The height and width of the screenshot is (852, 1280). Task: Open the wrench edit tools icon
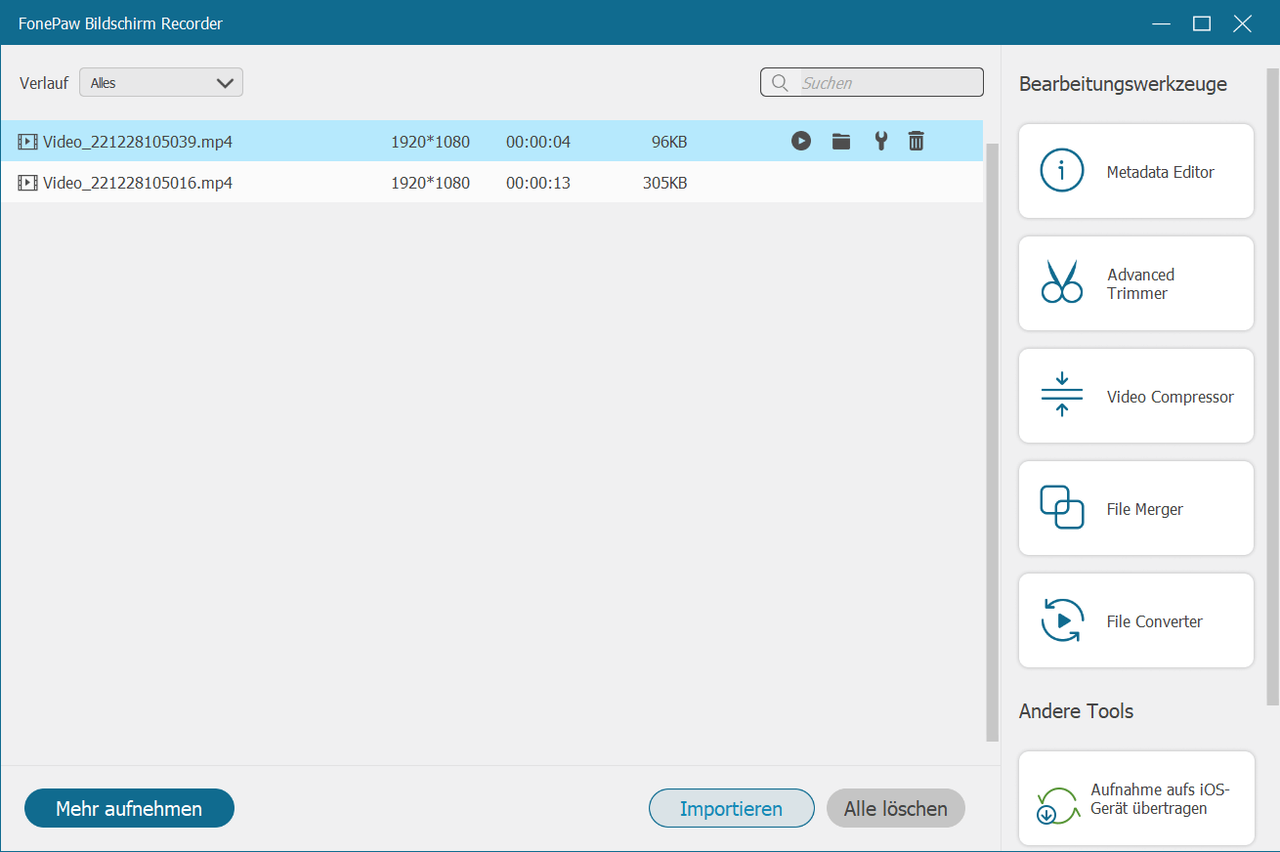point(880,141)
